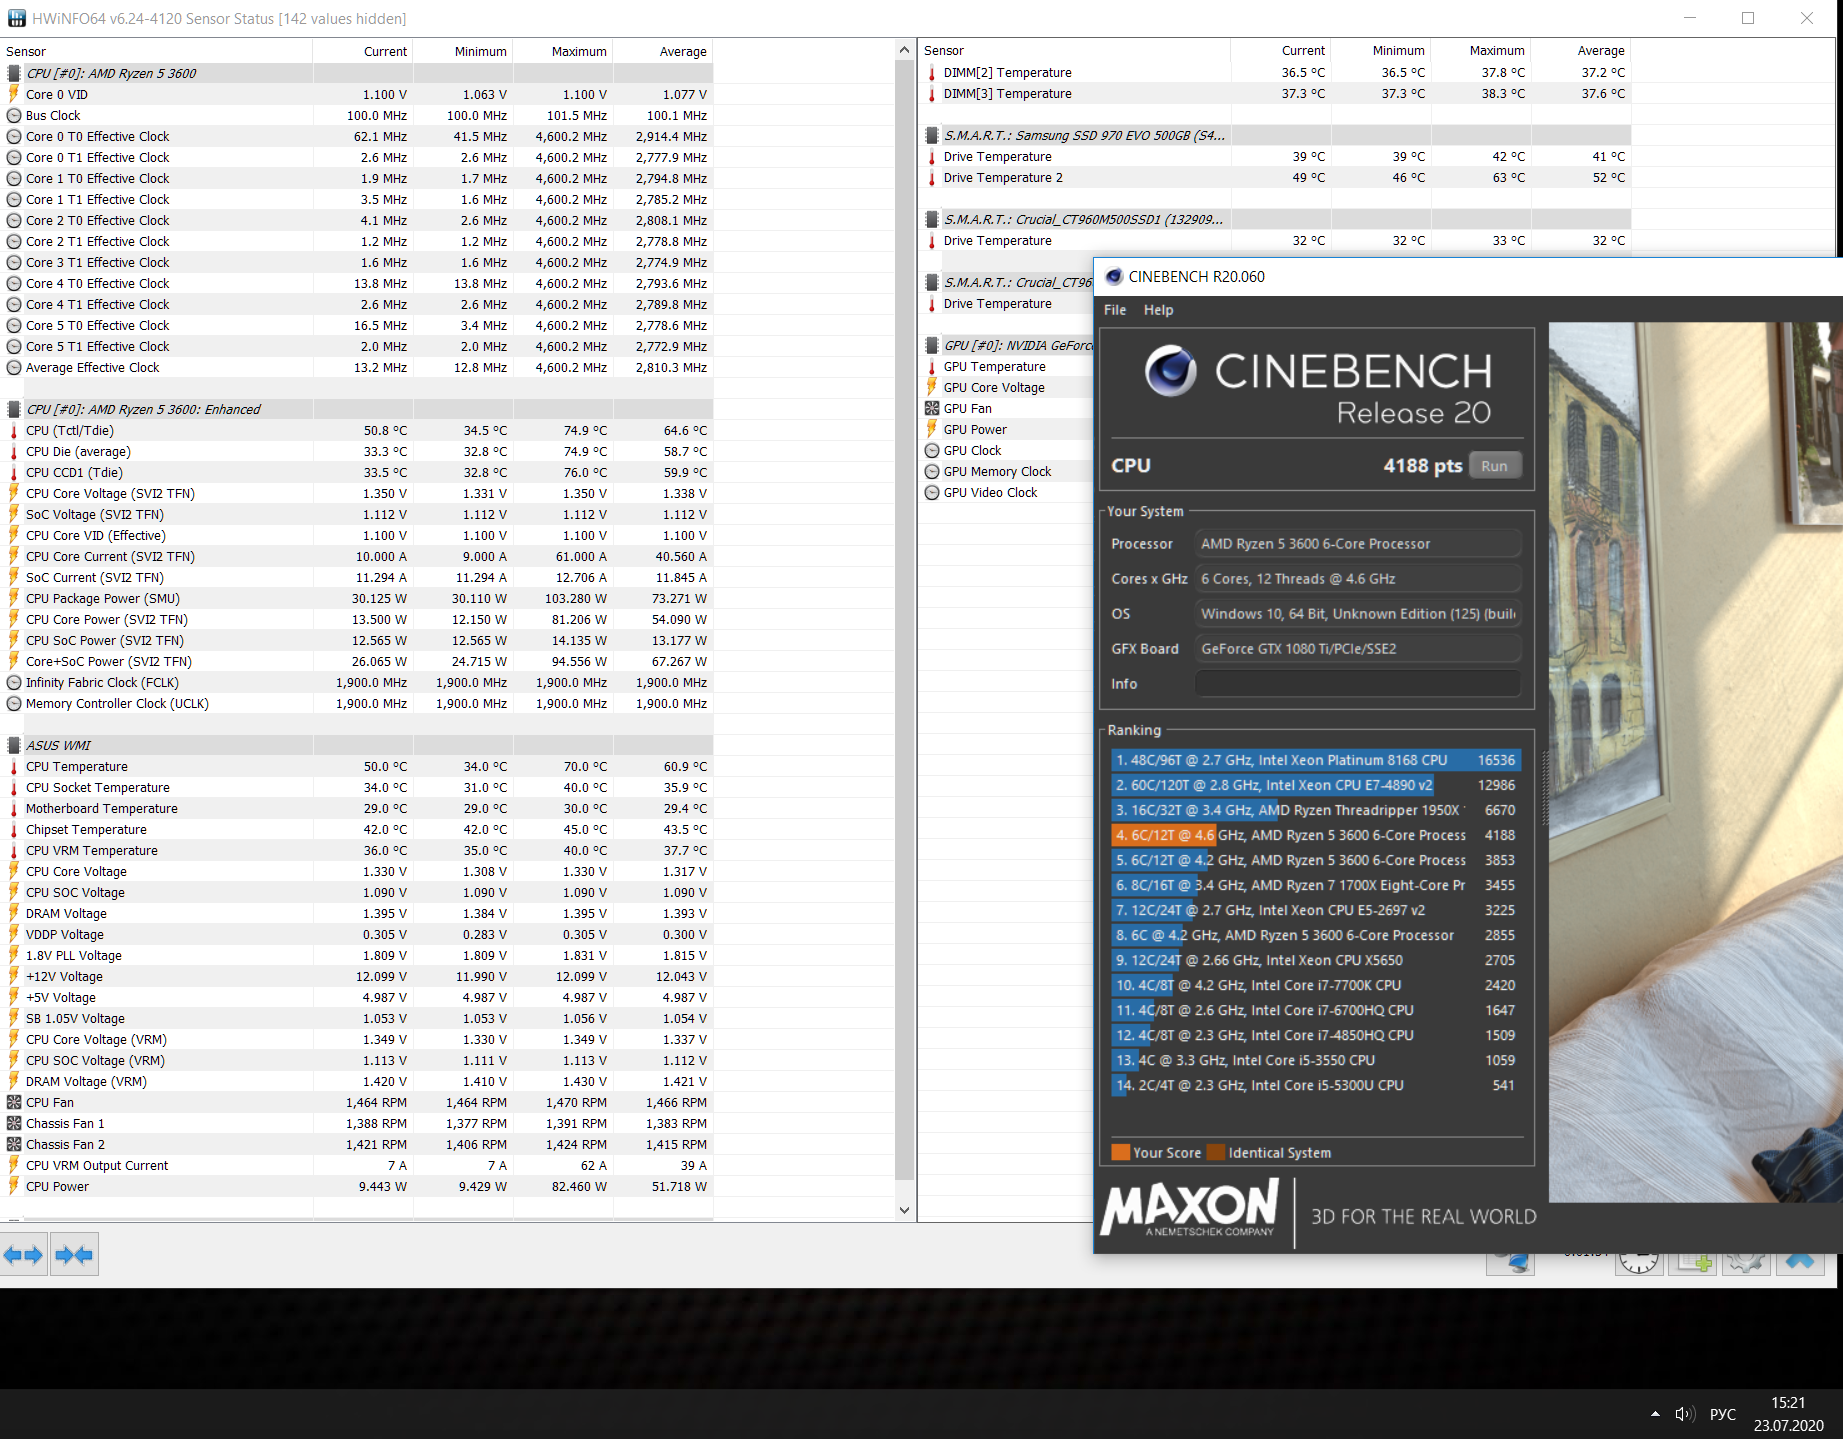This screenshot has width=1843, height=1439.
Task: Click the clock icon beside GPU Memory Clock
Action: pos(932,472)
